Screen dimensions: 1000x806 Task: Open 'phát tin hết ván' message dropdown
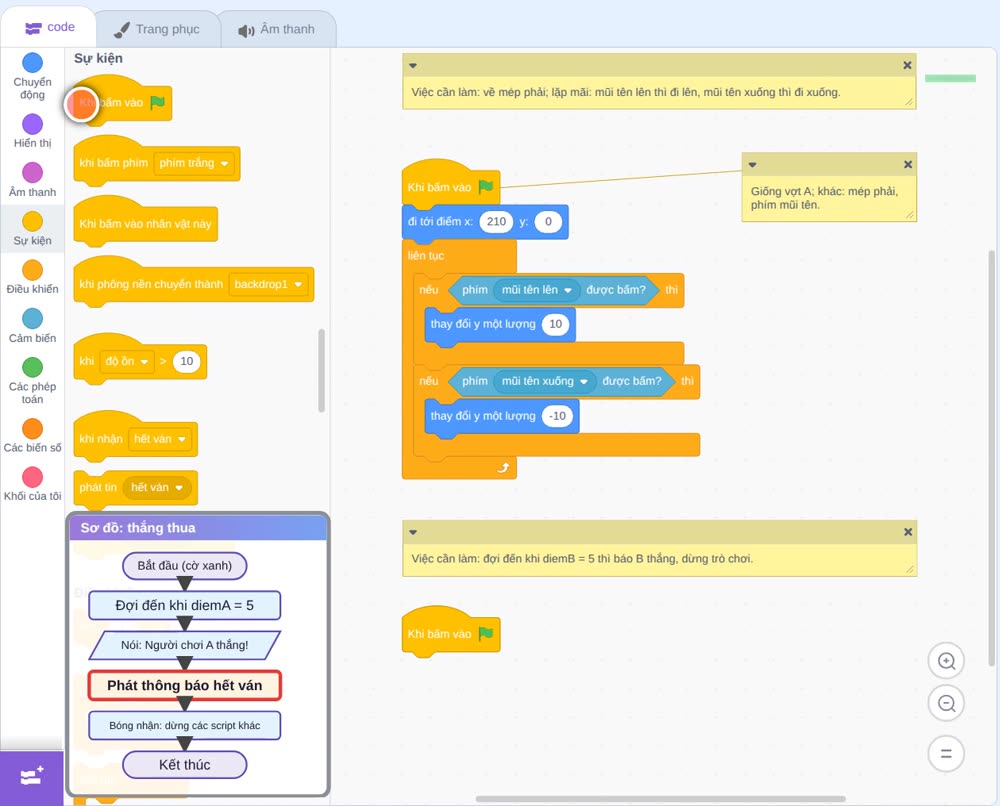[157, 487]
